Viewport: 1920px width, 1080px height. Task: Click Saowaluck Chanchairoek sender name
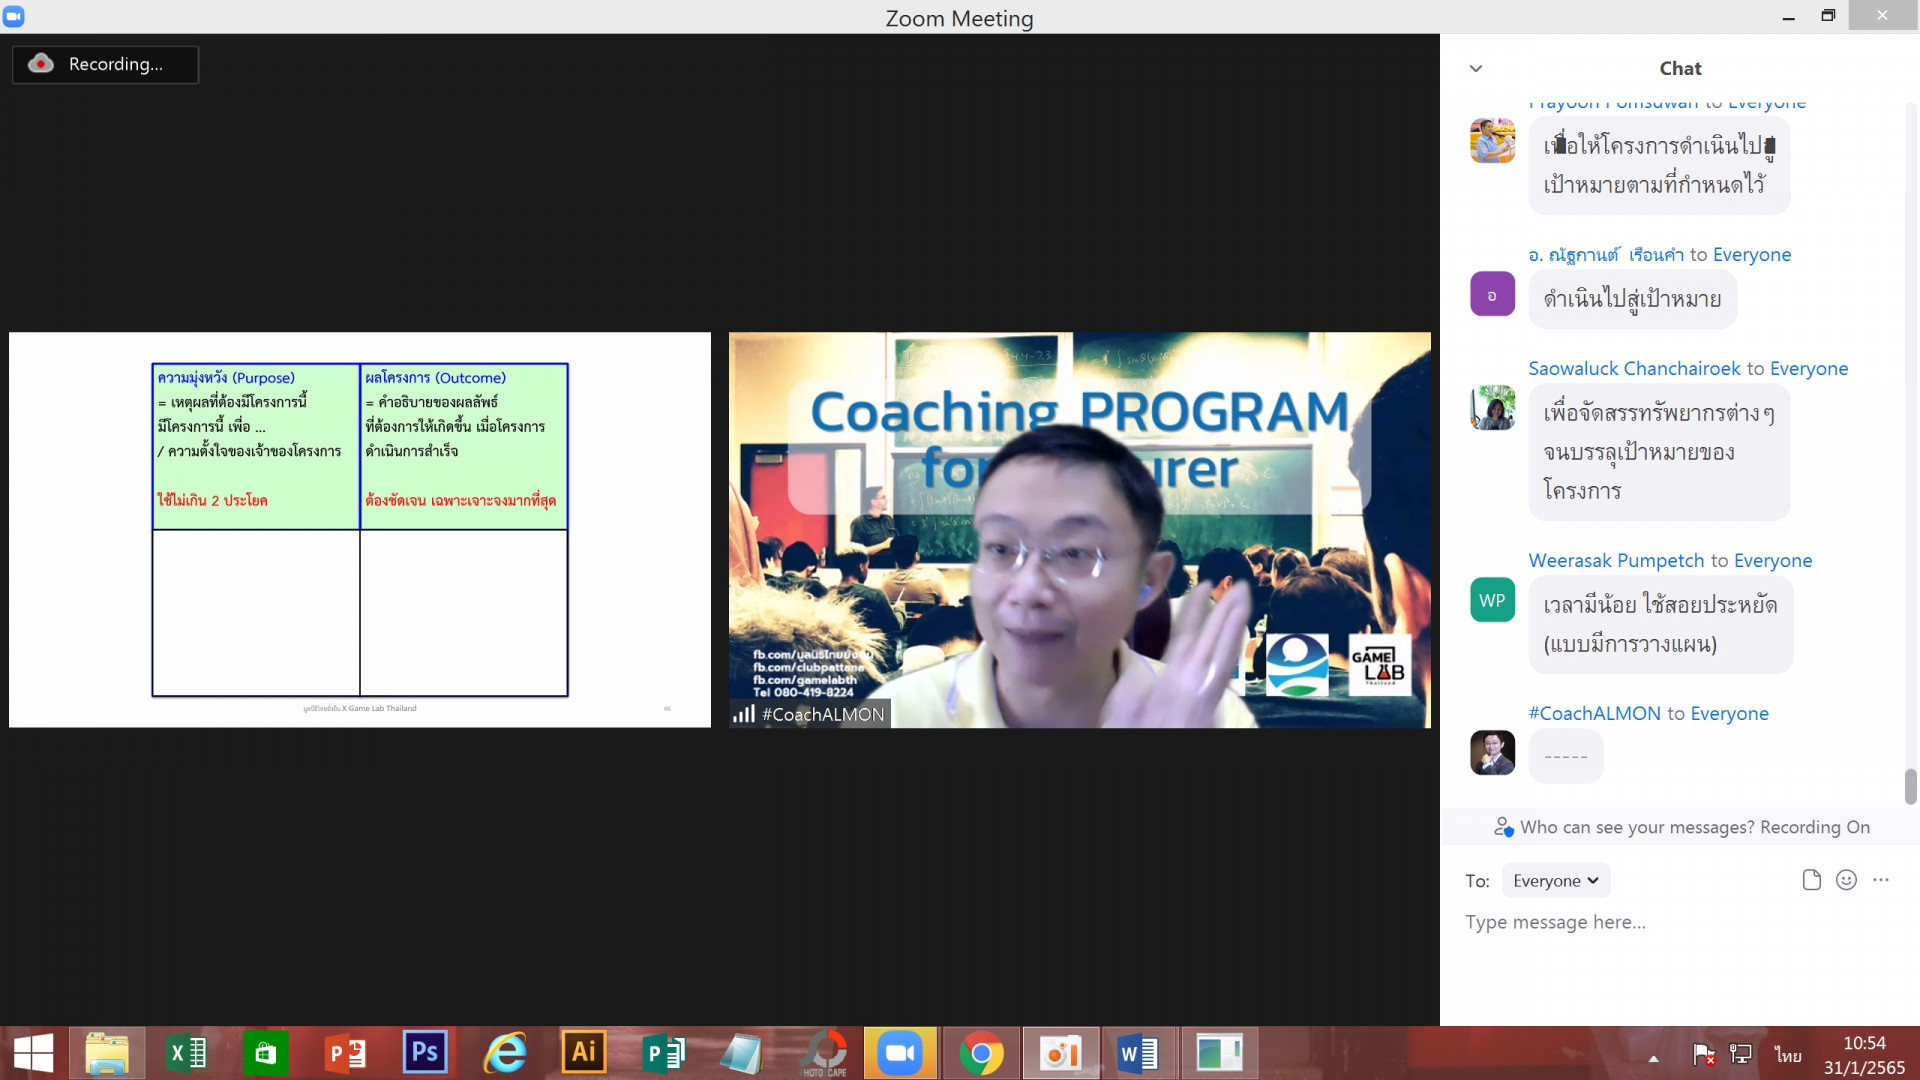click(x=1634, y=369)
